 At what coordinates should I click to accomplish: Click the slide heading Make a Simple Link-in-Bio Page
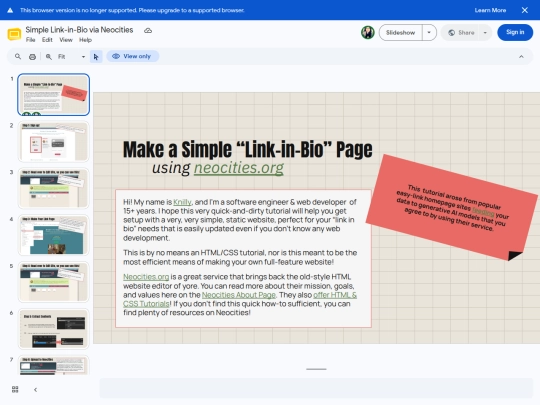(248, 149)
